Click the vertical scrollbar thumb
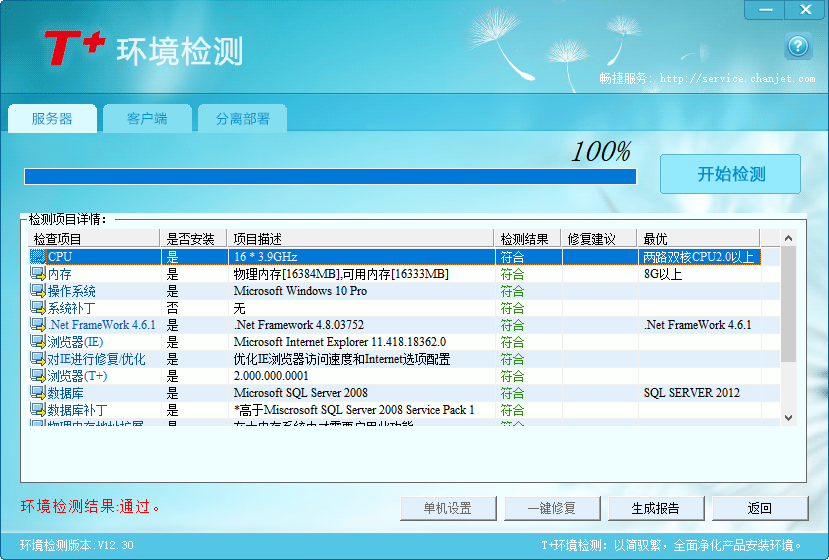 click(788, 304)
